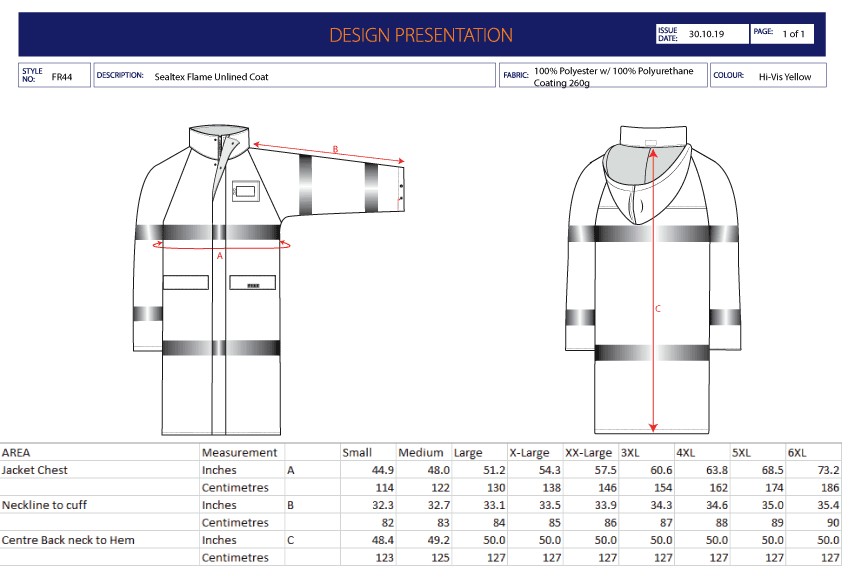Click the neckline-to-cuff value 33.9

[x=606, y=505]
